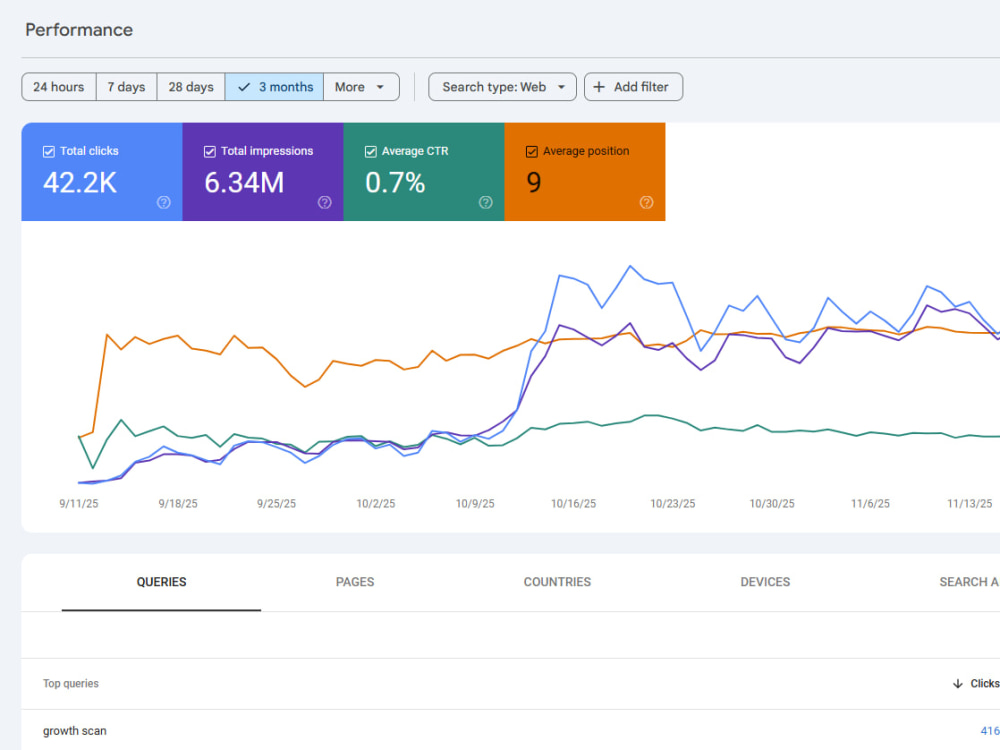Screen dimensions: 1000x750
Task: Click the checkmark icon on 3 months
Action: (x=244, y=87)
